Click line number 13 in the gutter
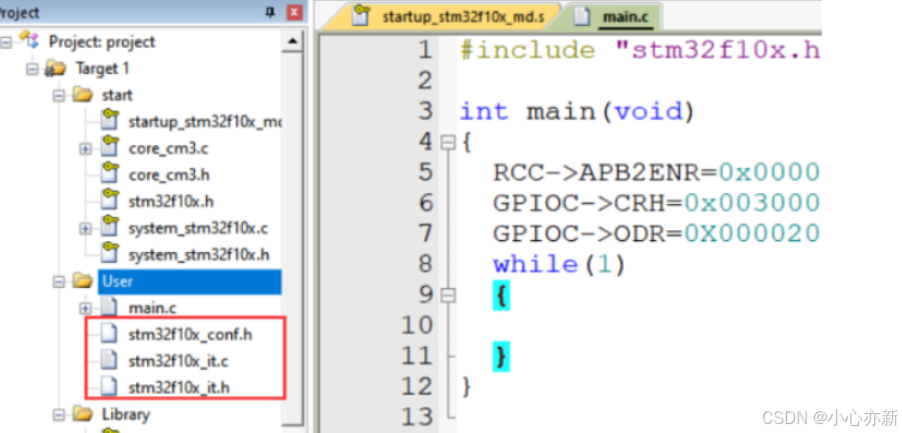The width and height of the screenshot is (902, 433). coord(416,417)
